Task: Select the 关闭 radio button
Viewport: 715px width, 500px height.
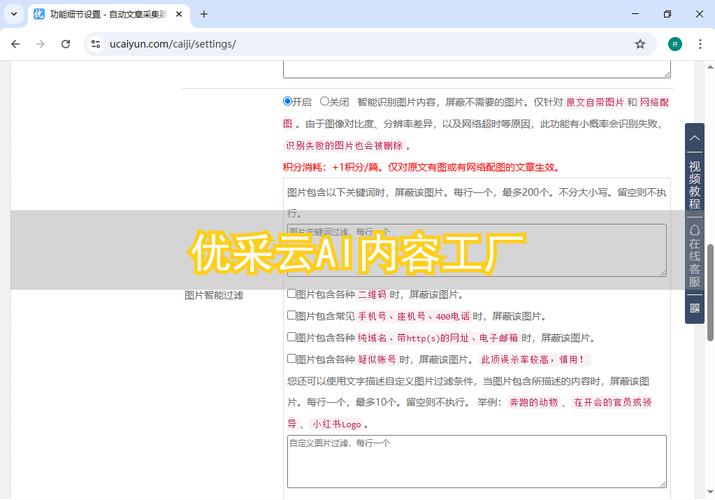Action: (324, 101)
